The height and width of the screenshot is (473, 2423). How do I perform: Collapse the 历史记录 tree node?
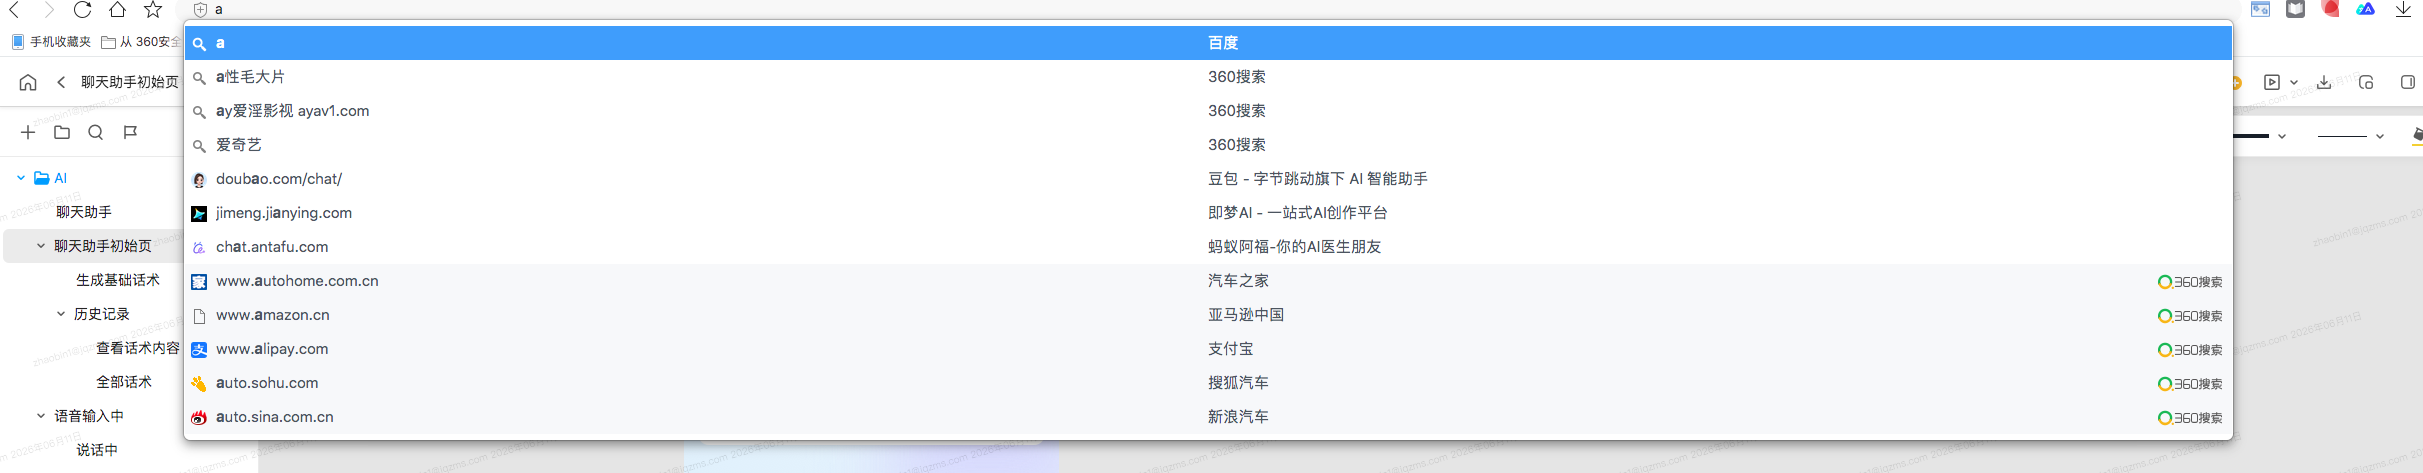(x=61, y=314)
